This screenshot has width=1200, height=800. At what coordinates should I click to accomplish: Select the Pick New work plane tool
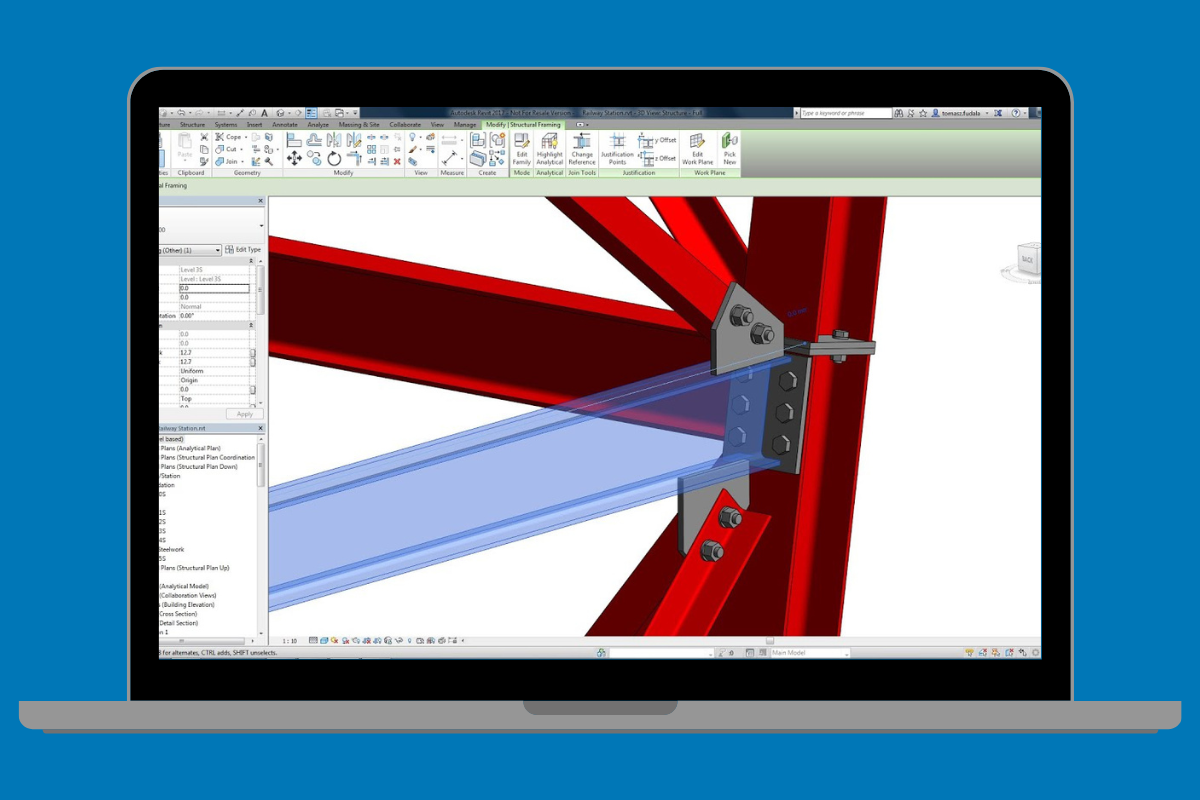pyautogui.click(x=730, y=150)
